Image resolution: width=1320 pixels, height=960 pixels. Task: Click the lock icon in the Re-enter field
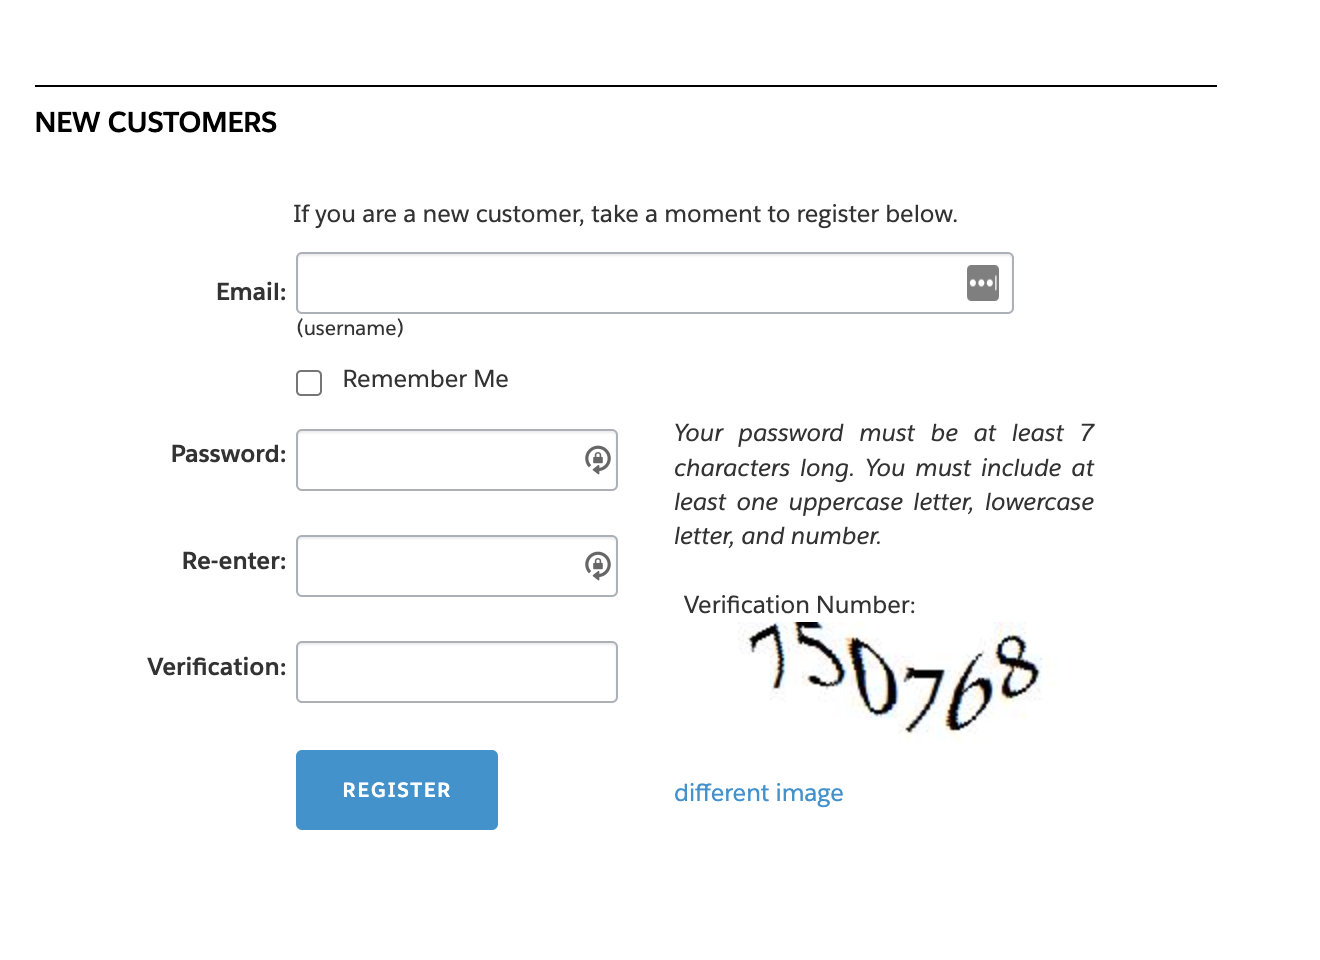tap(598, 566)
